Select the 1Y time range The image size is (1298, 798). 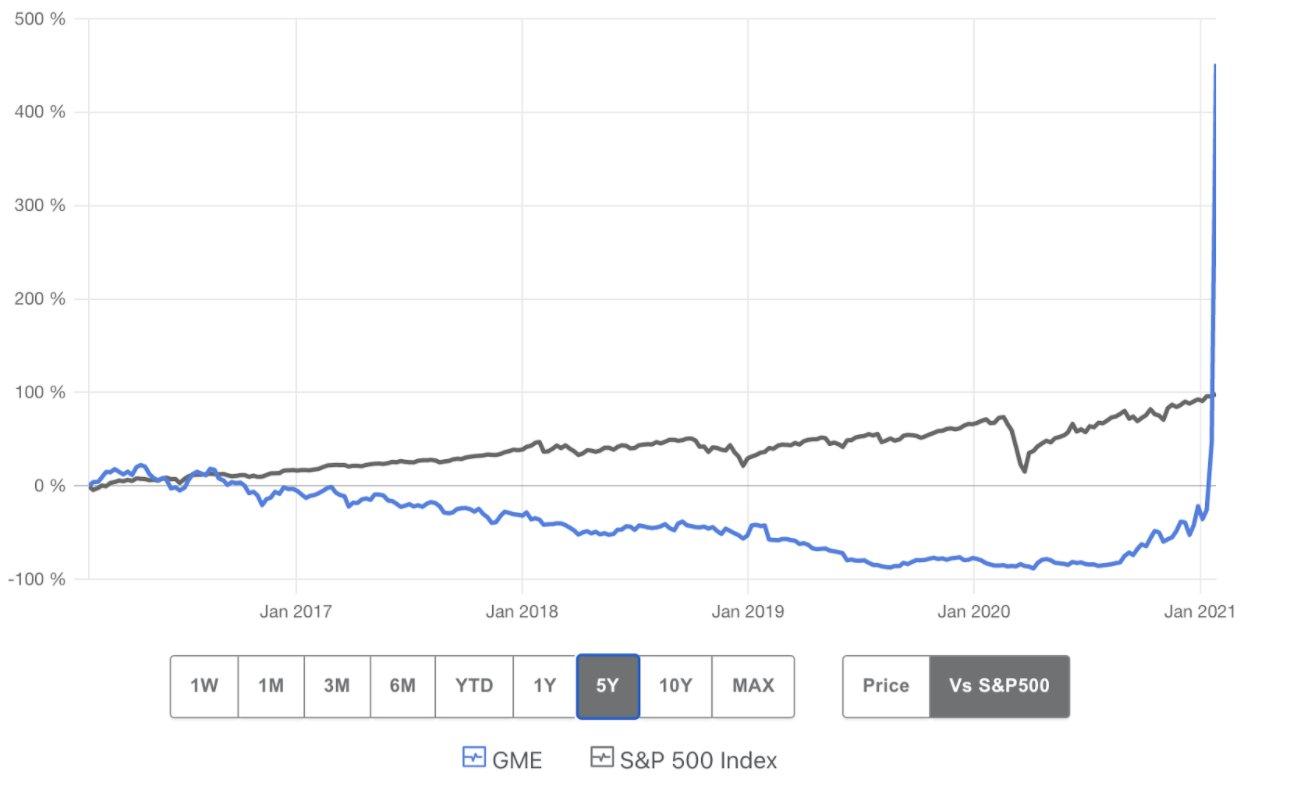pos(545,686)
